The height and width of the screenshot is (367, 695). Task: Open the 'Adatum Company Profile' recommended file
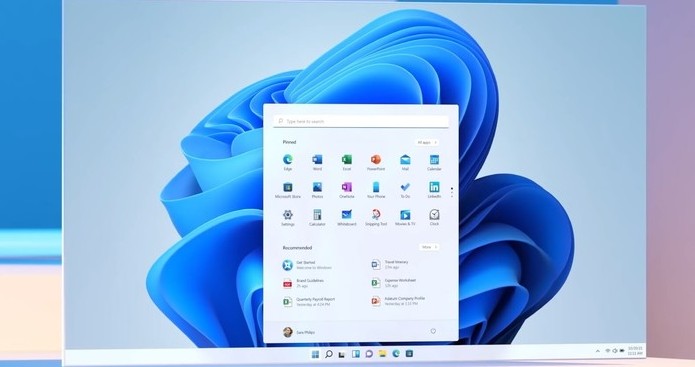(398, 301)
